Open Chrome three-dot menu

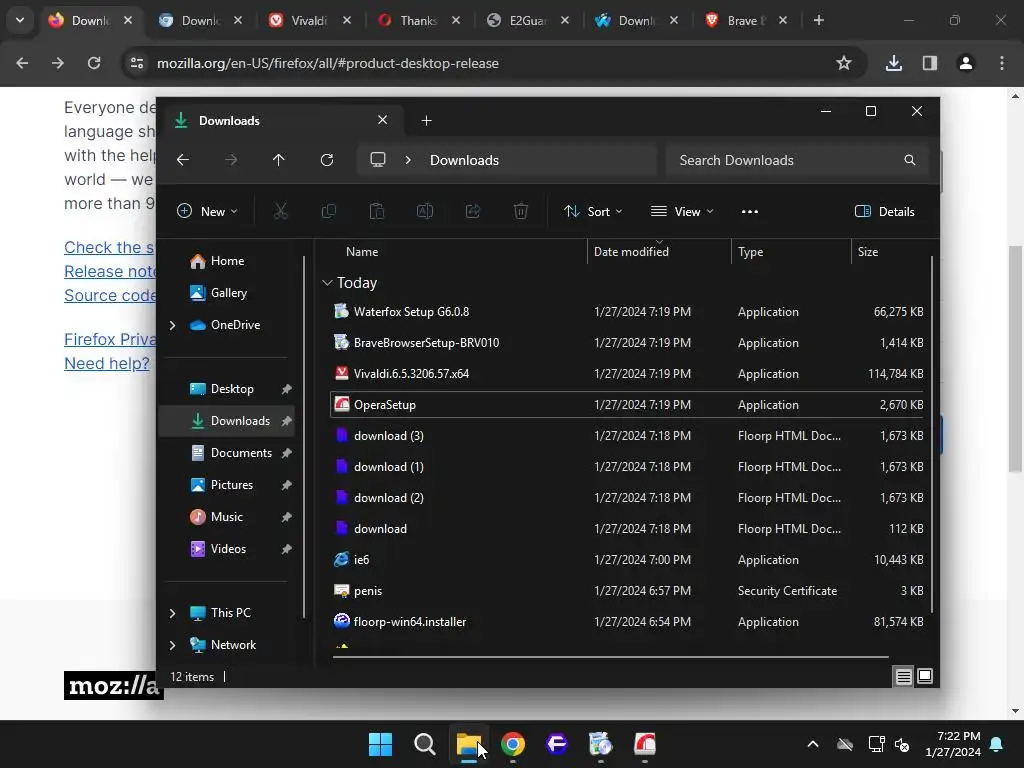[x=1002, y=63]
